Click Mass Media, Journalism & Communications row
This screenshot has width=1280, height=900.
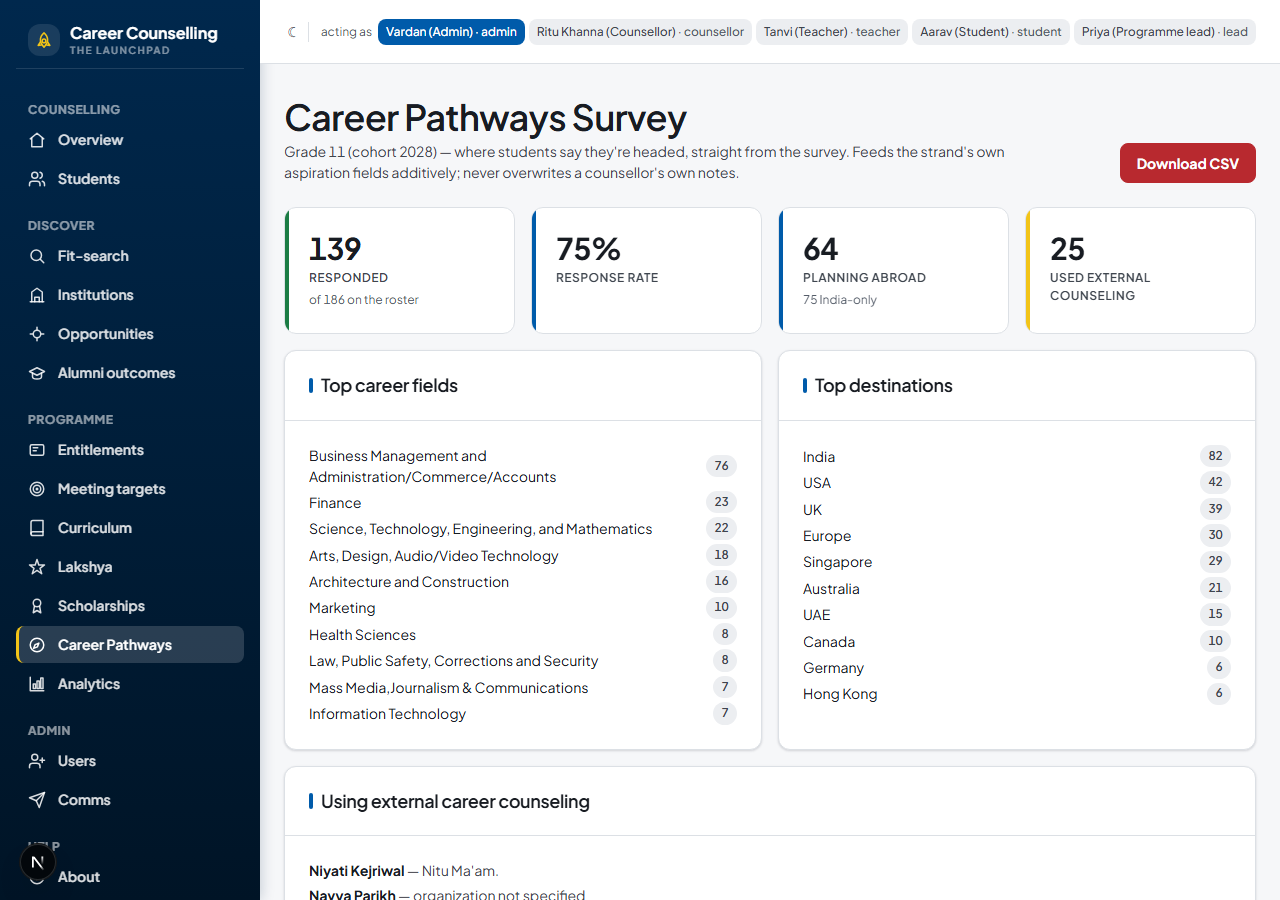(x=523, y=688)
